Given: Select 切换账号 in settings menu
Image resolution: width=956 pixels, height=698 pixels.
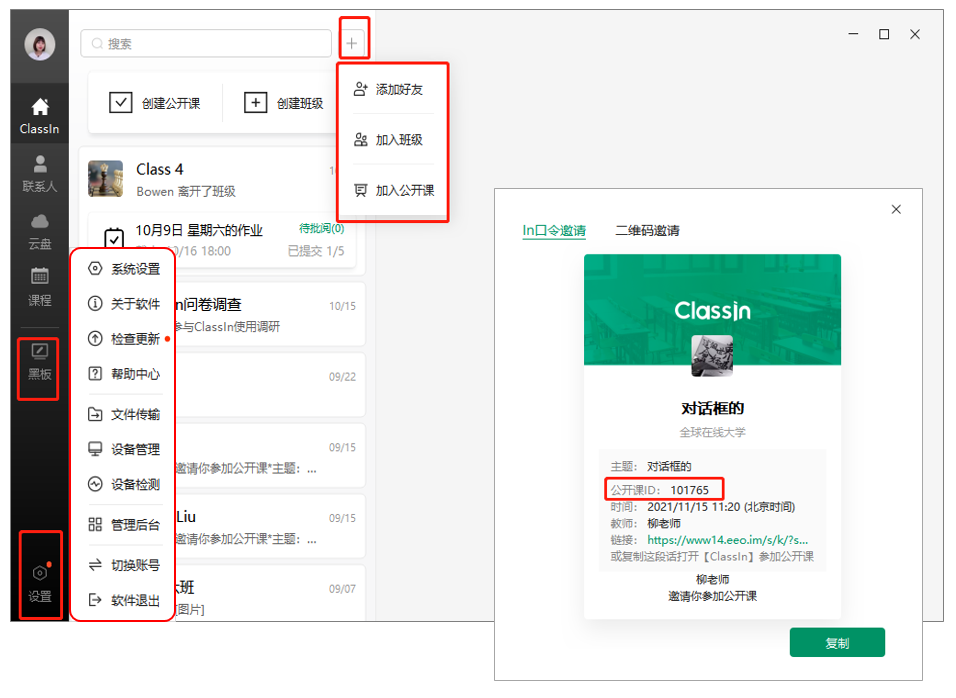Looking at the screenshot, I should coord(124,565).
